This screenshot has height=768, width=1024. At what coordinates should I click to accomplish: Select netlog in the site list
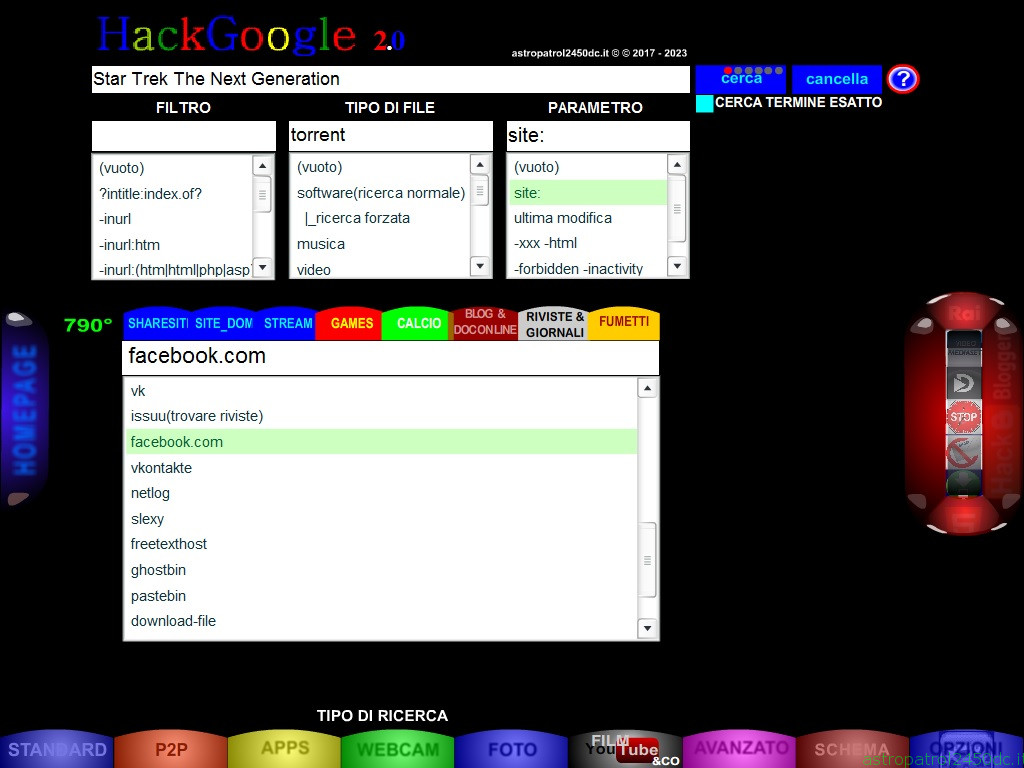(x=381, y=493)
